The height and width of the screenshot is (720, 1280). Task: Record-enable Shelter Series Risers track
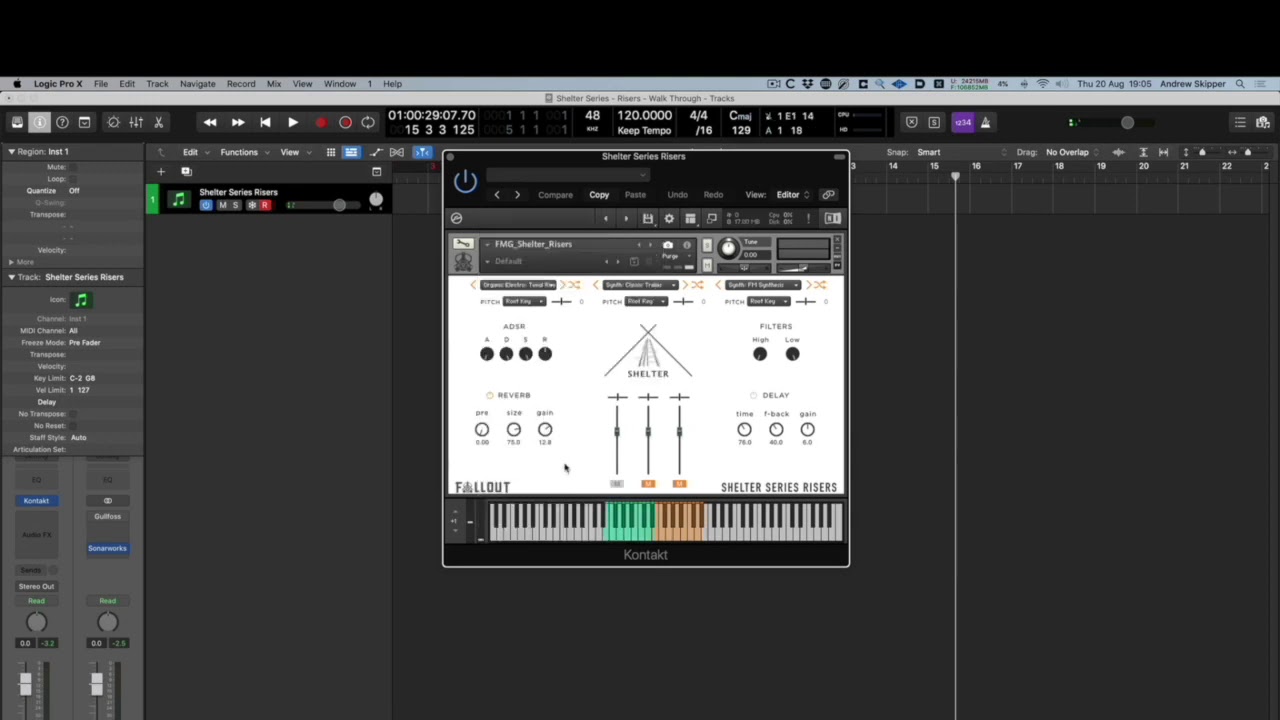click(x=265, y=205)
